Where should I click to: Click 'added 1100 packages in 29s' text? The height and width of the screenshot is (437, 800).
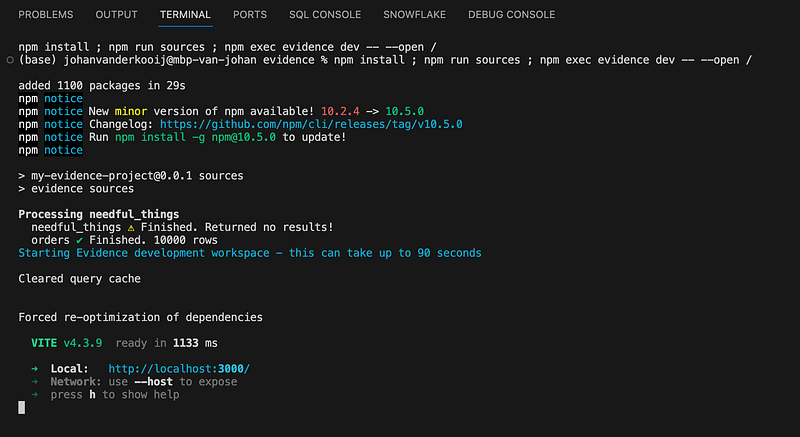point(102,86)
